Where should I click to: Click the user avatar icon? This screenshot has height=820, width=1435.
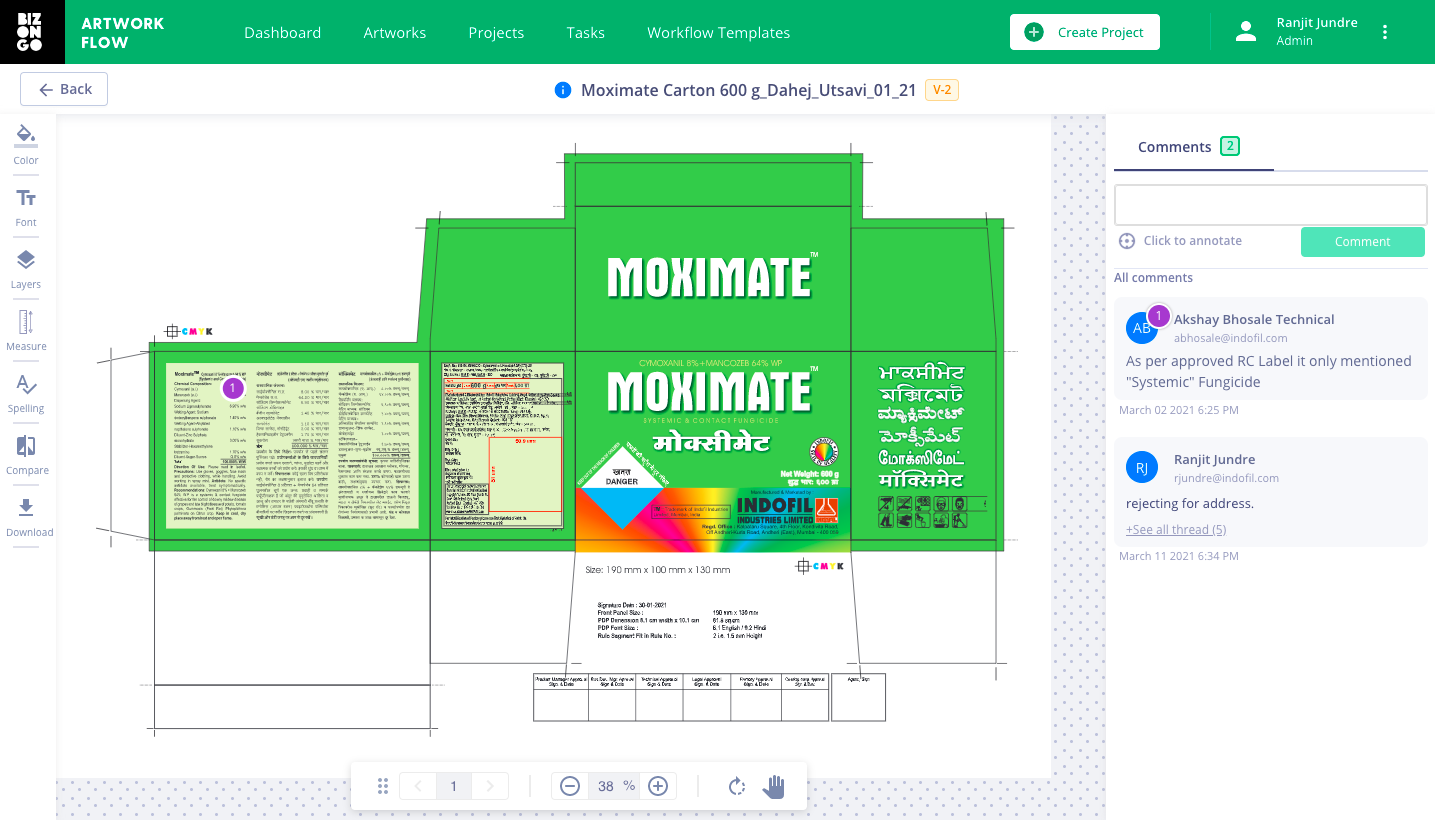(1246, 32)
